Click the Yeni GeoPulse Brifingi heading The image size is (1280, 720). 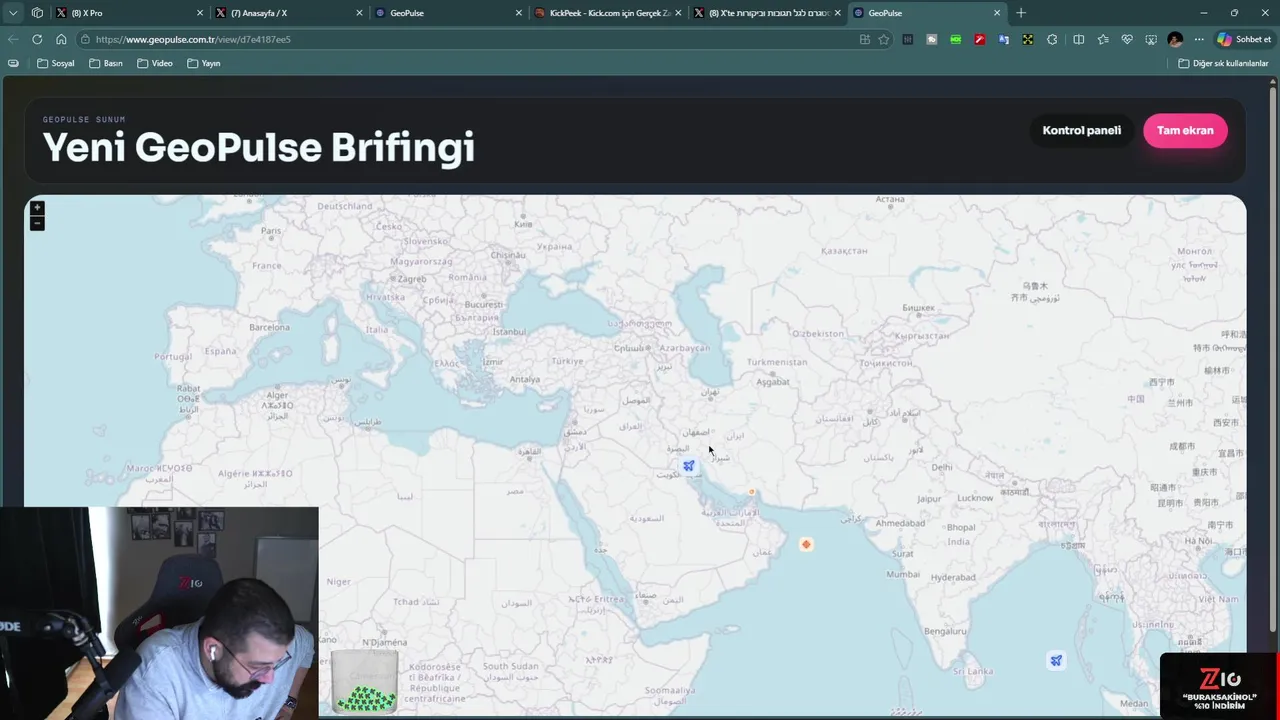coord(258,147)
